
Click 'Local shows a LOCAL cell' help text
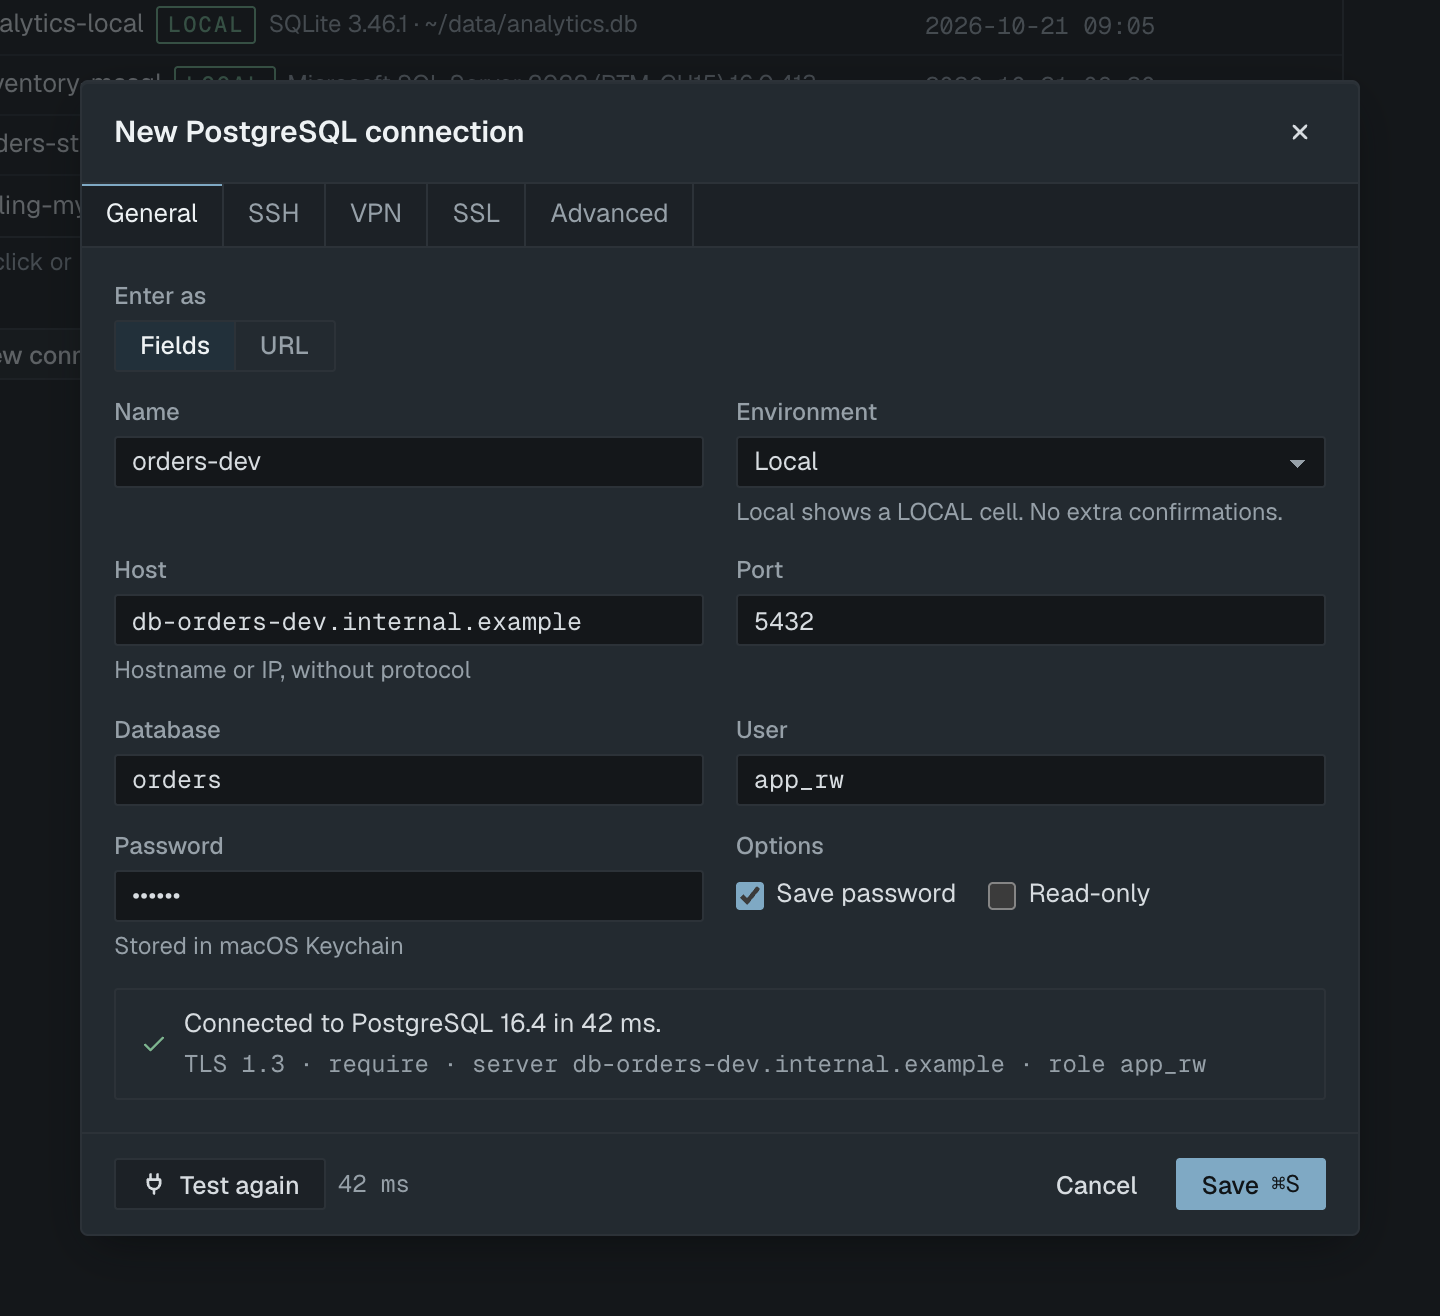click(x=1009, y=512)
